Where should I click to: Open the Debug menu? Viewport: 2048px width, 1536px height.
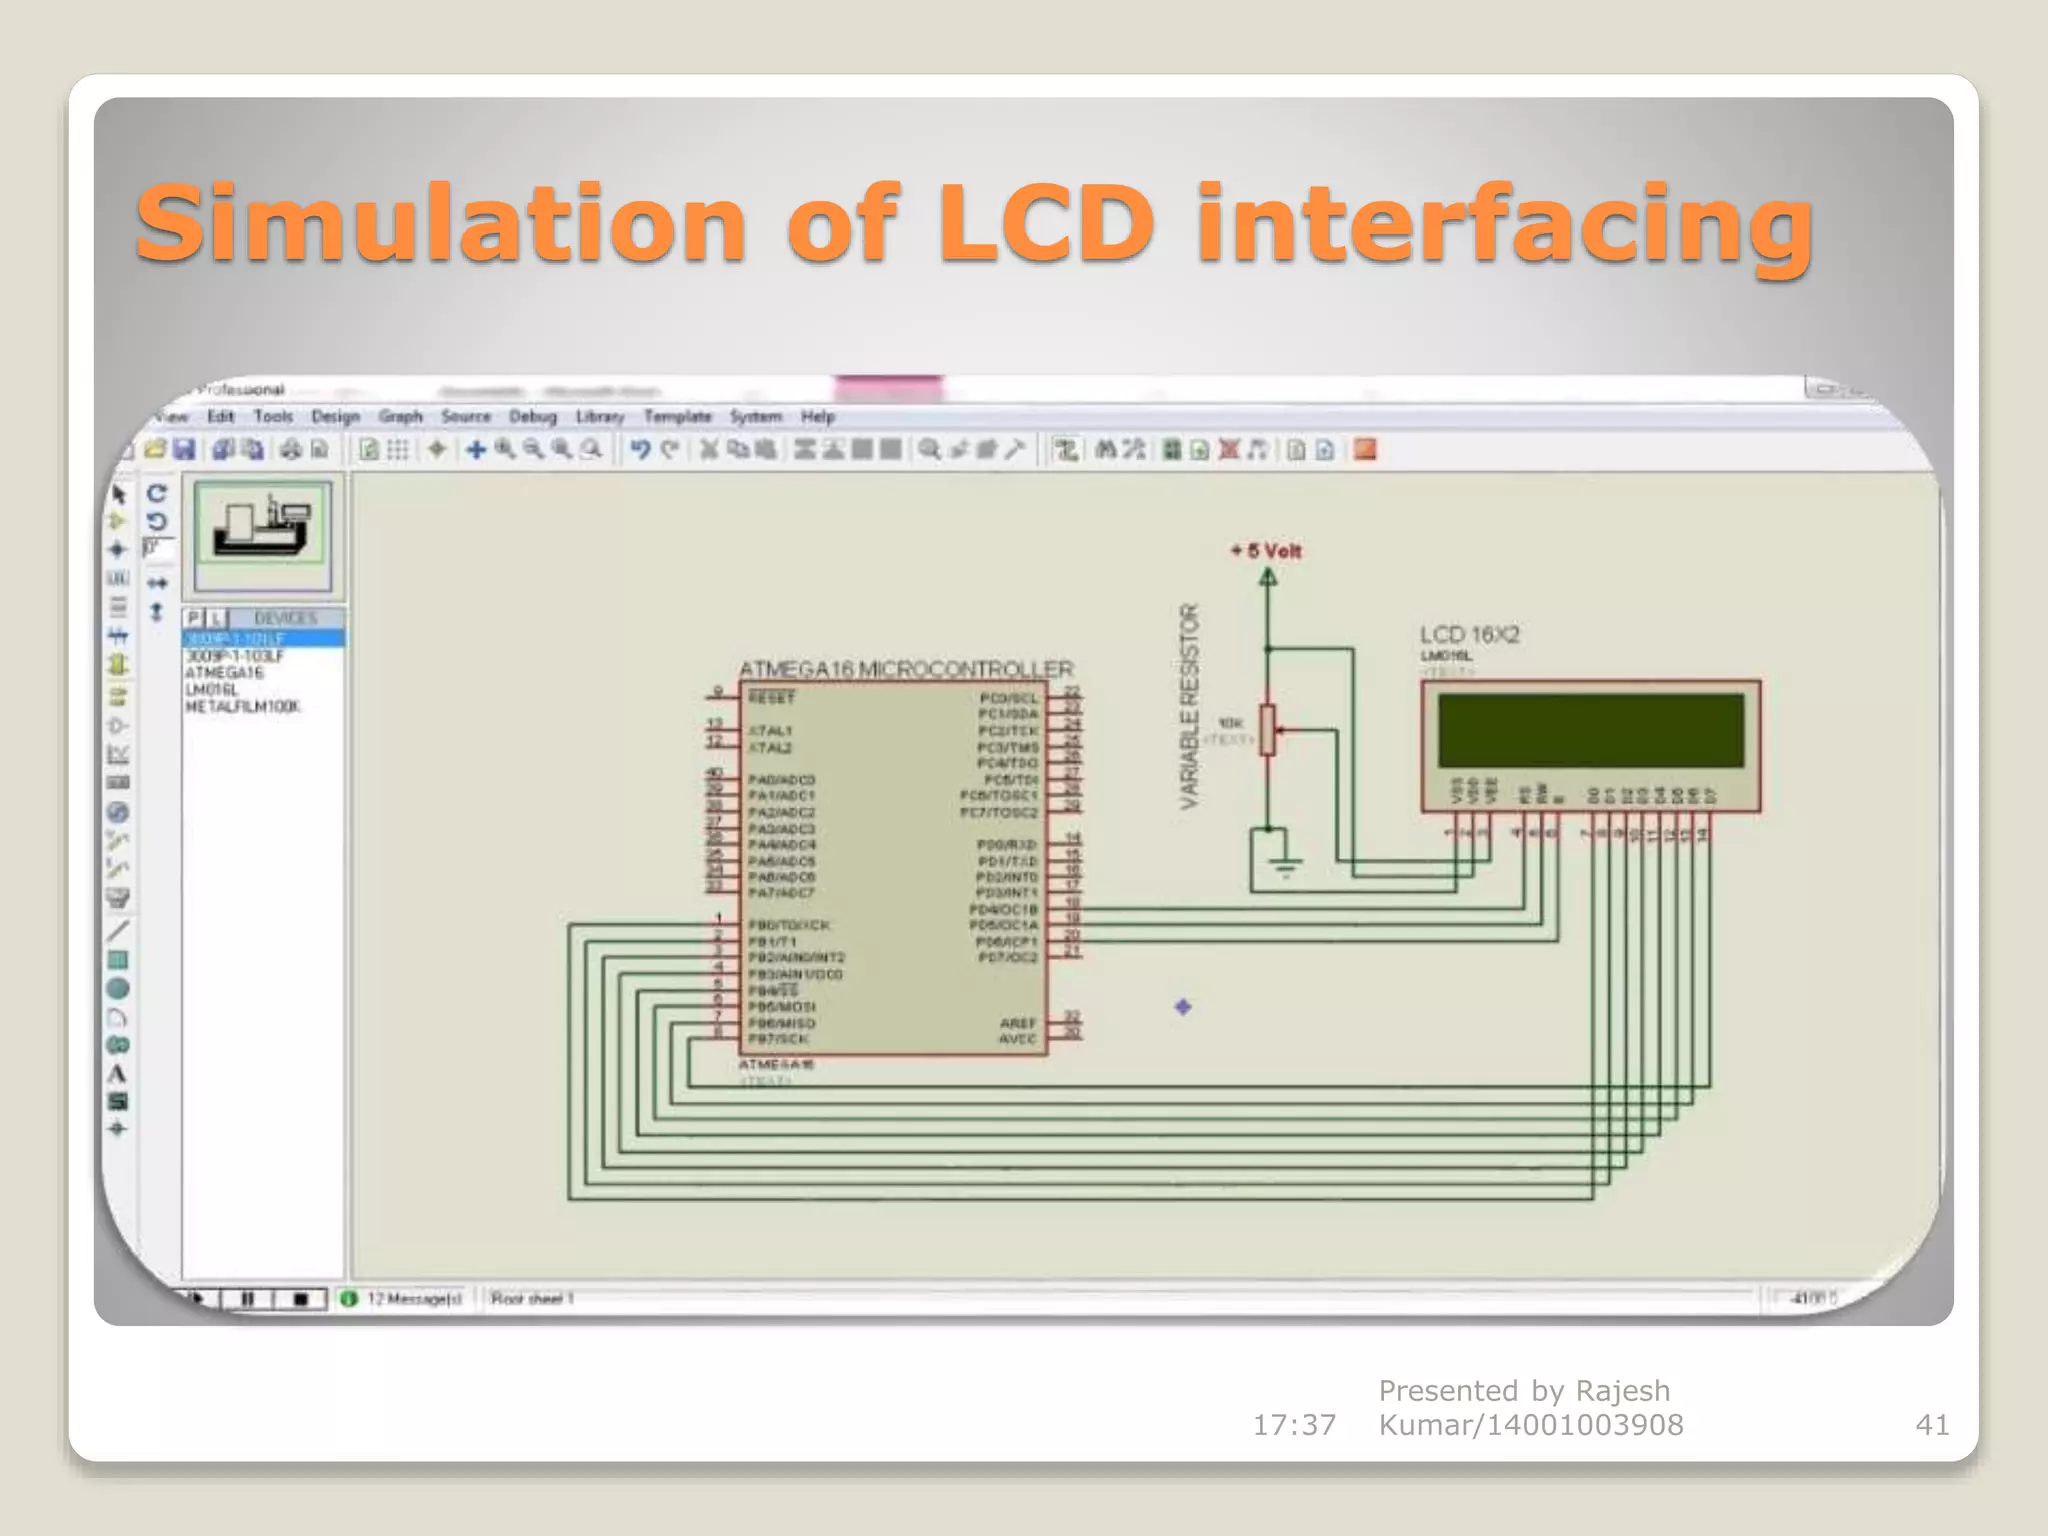click(532, 417)
